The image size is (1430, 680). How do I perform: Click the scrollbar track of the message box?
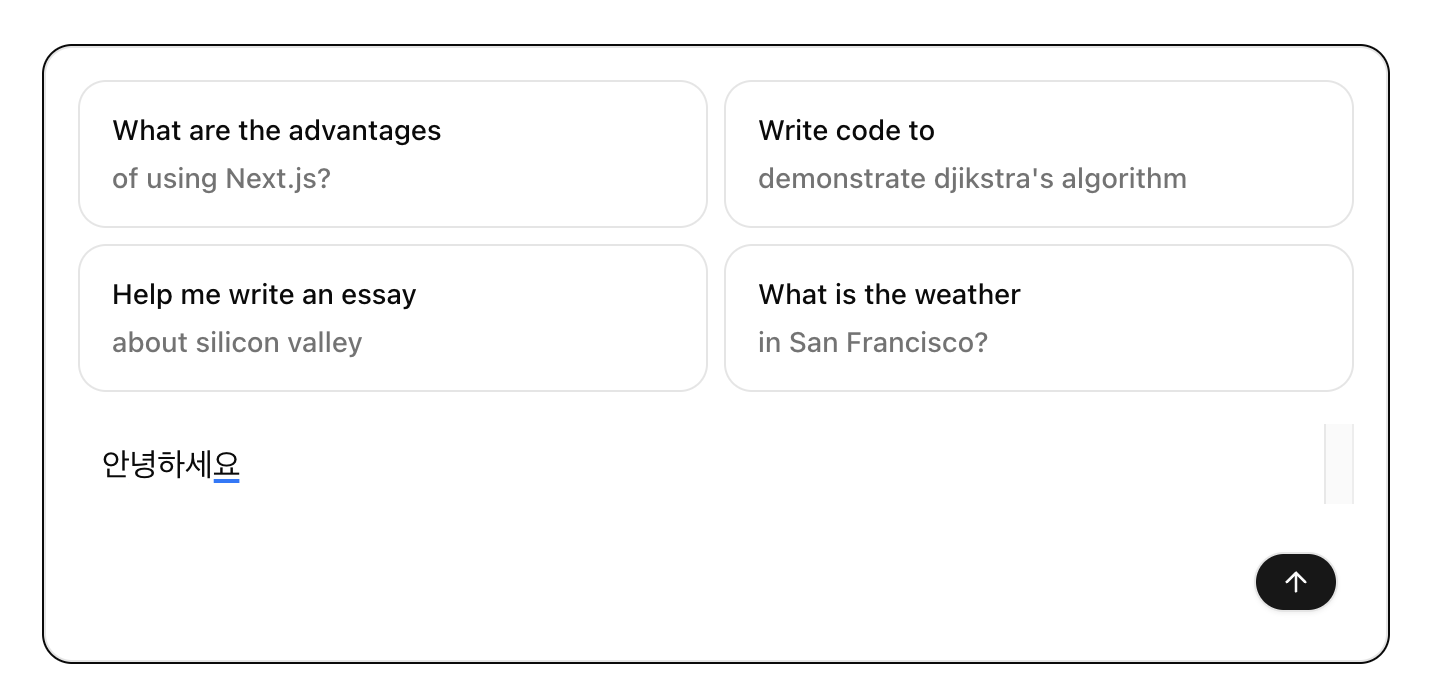[x=1338, y=464]
